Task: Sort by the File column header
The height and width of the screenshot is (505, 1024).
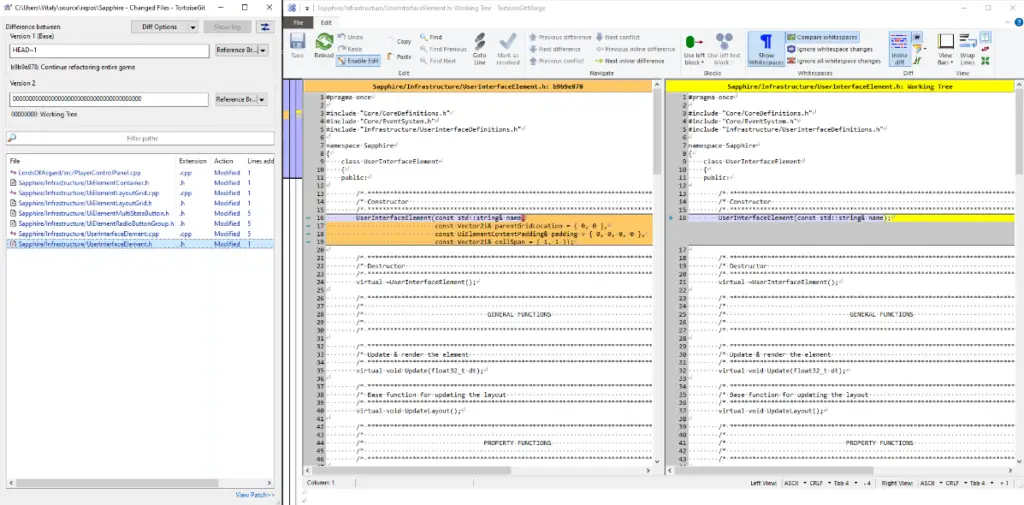Action: [91, 161]
